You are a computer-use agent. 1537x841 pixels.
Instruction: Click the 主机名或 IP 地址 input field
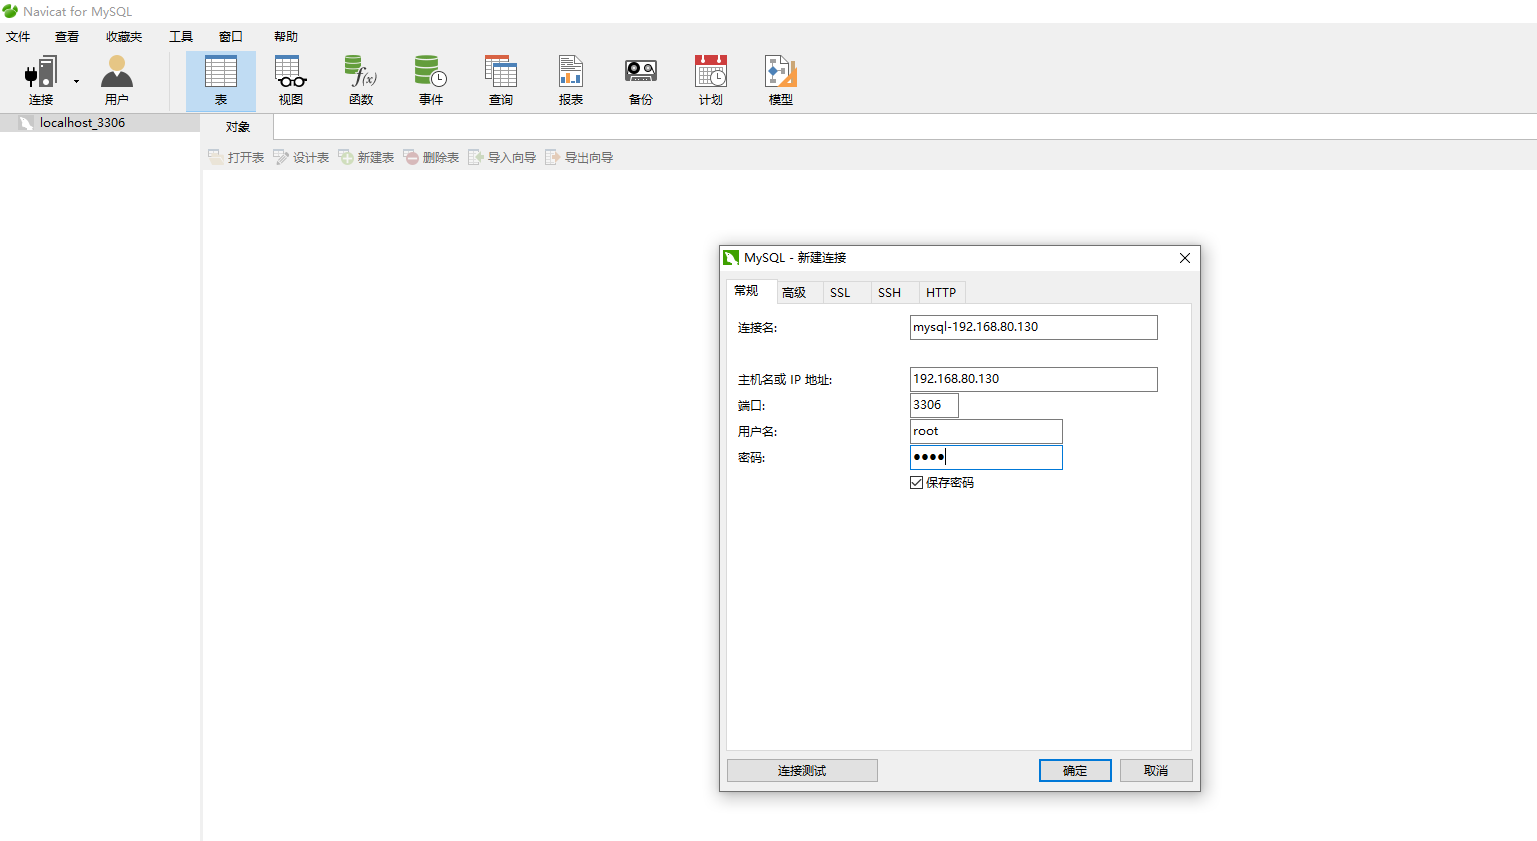1033,379
